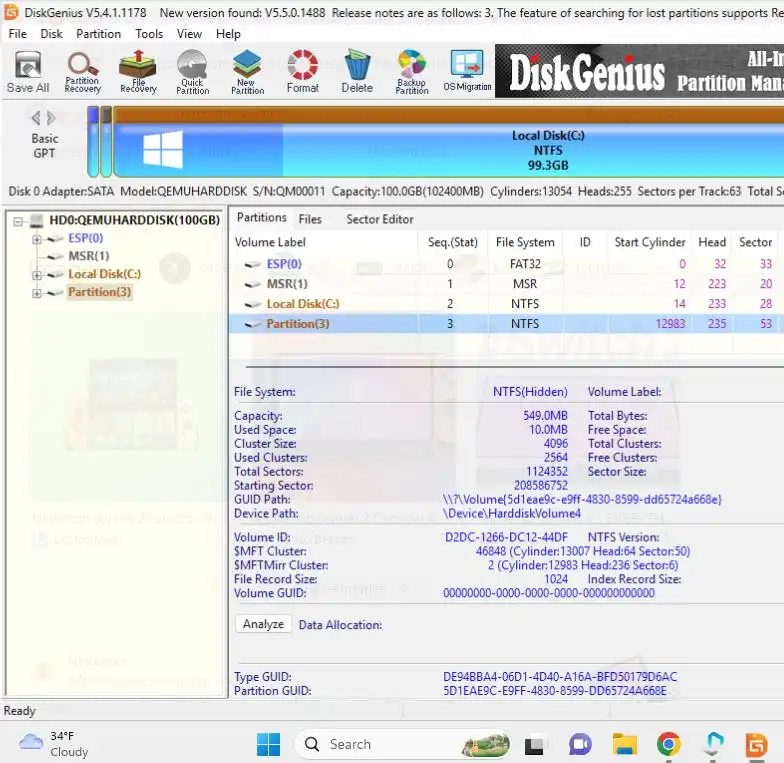Image resolution: width=784 pixels, height=763 pixels.
Task: Launch the OS Migration tool
Action: click(467, 72)
